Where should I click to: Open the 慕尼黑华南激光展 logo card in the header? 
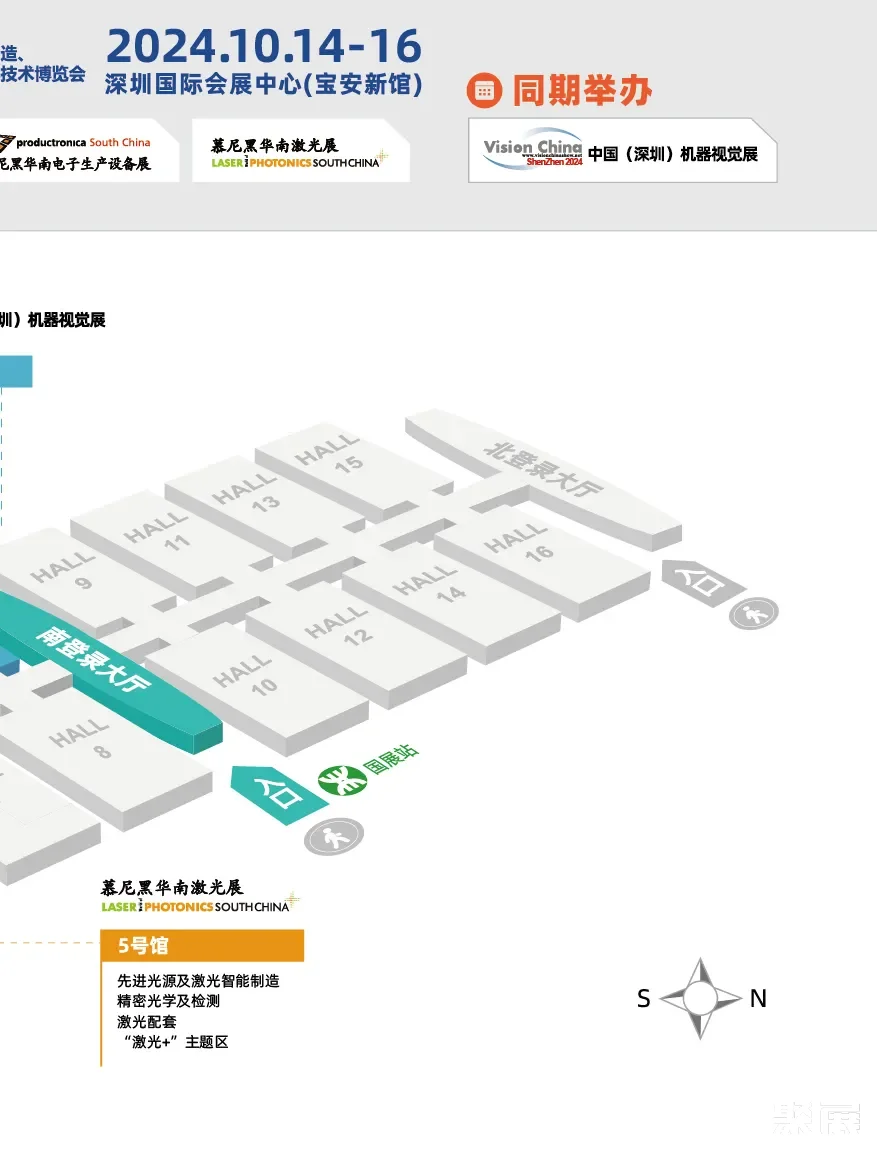coord(295,152)
